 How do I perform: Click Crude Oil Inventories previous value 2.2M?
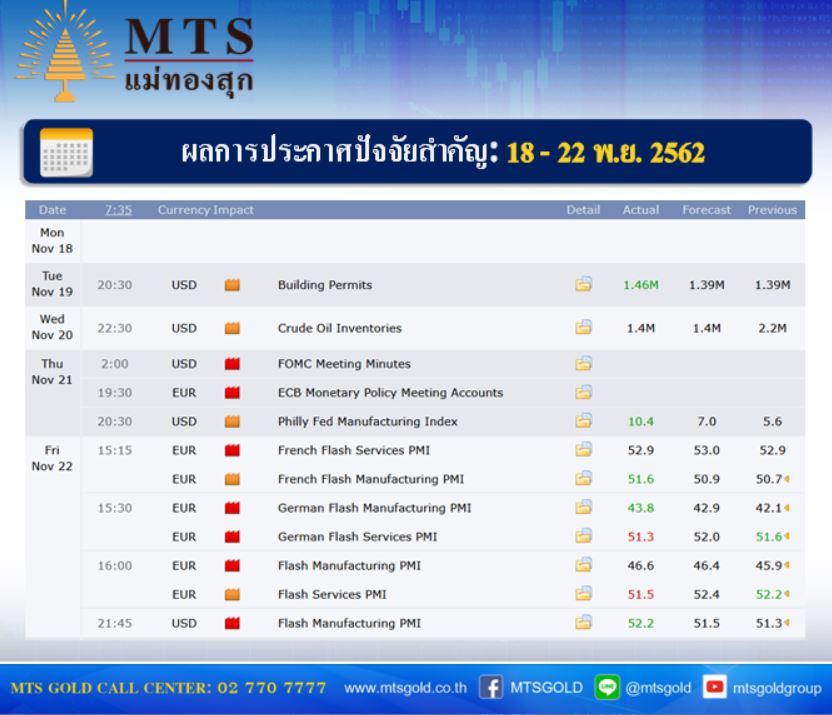pyautogui.click(x=773, y=328)
